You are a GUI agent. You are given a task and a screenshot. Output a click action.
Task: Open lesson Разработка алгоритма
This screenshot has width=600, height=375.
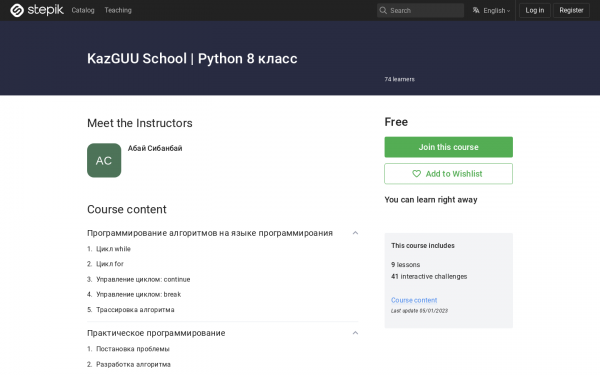[133, 364]
